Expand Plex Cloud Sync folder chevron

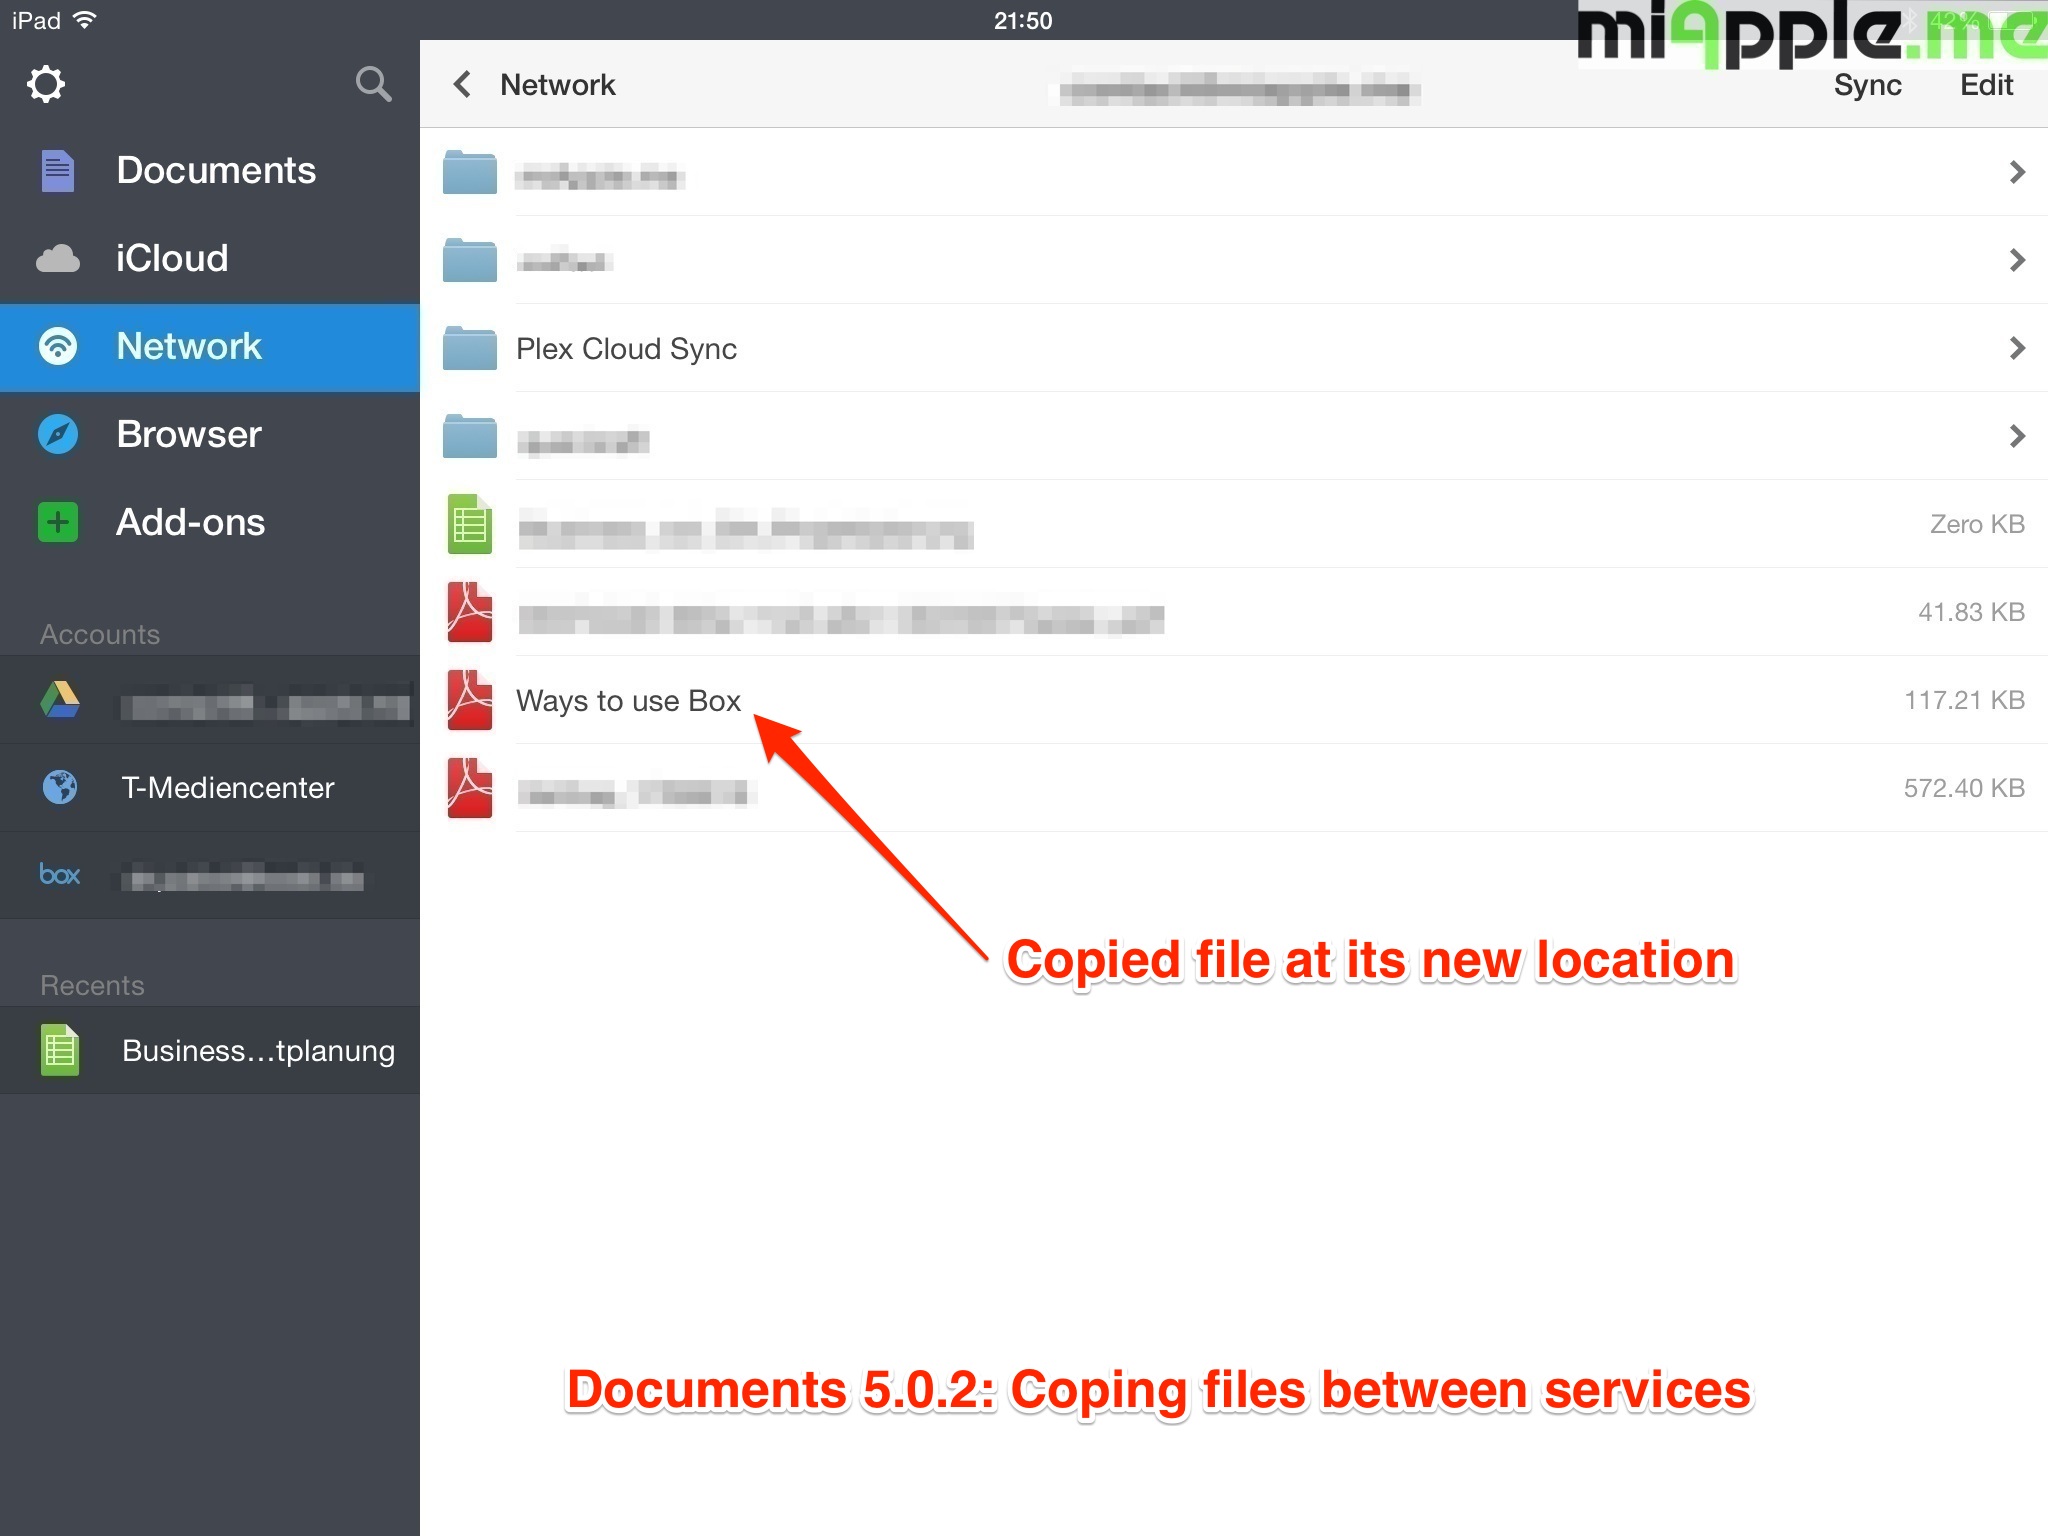pos(2016,348)
